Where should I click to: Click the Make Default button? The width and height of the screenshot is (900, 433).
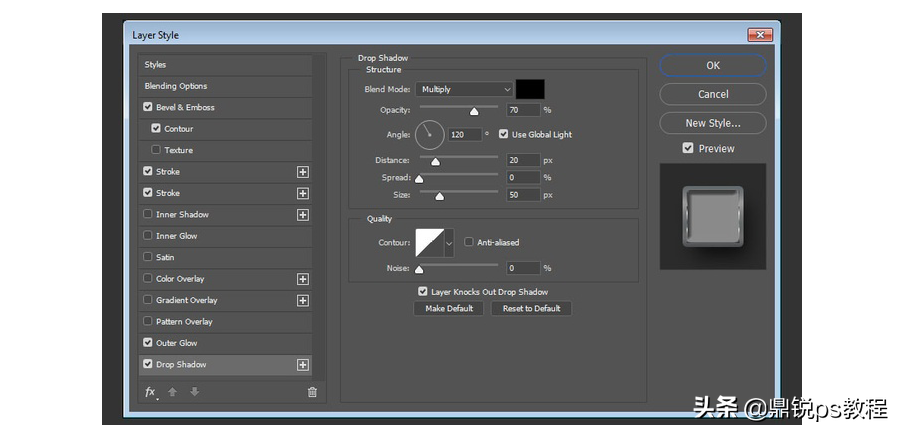click(449, 308)
